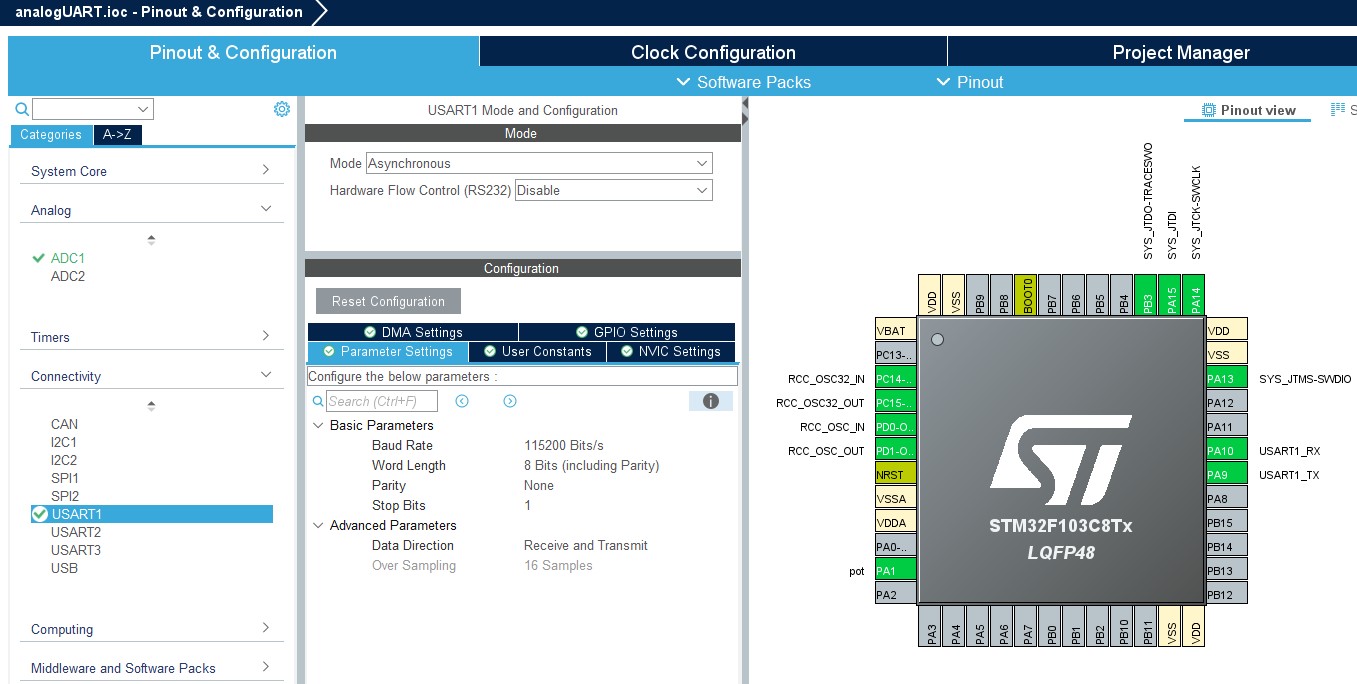The height and width of the screenshot is (684, 1357).
Task: Click the green PA9 USART1_TX pin
Action: [1227, 474]
